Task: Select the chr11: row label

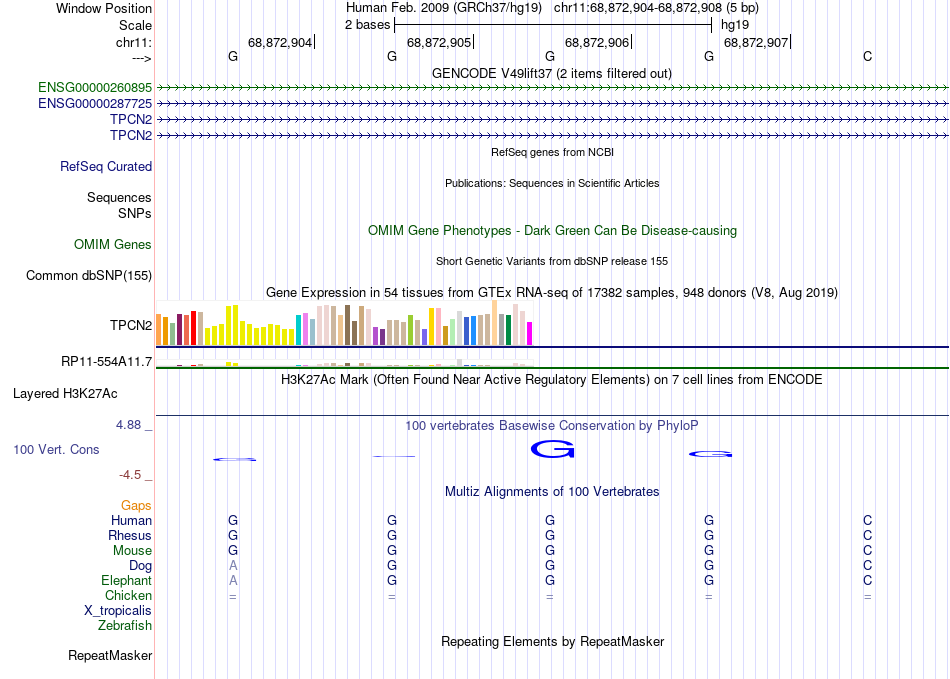Action: pyautogui.click(x=134, y=42)
